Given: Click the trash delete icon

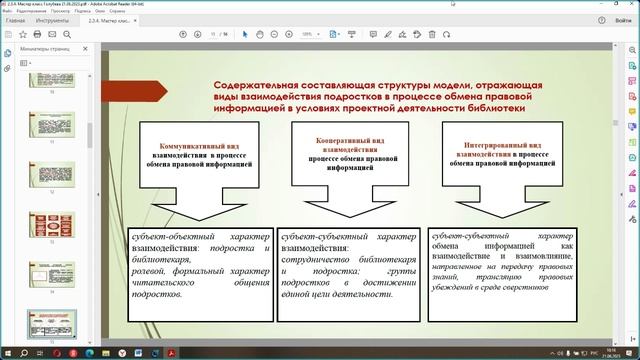Looking at the screenshot, I should click(x=432, y=35).
